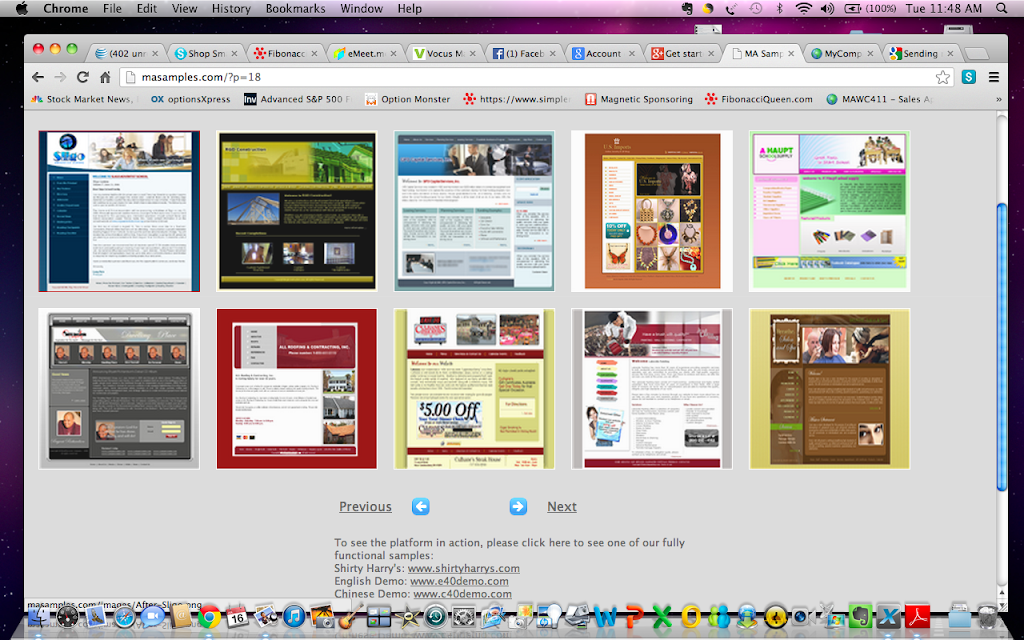
Task: Open the browser home page icon
Action: pyautogui.click(x=104, y=77)
